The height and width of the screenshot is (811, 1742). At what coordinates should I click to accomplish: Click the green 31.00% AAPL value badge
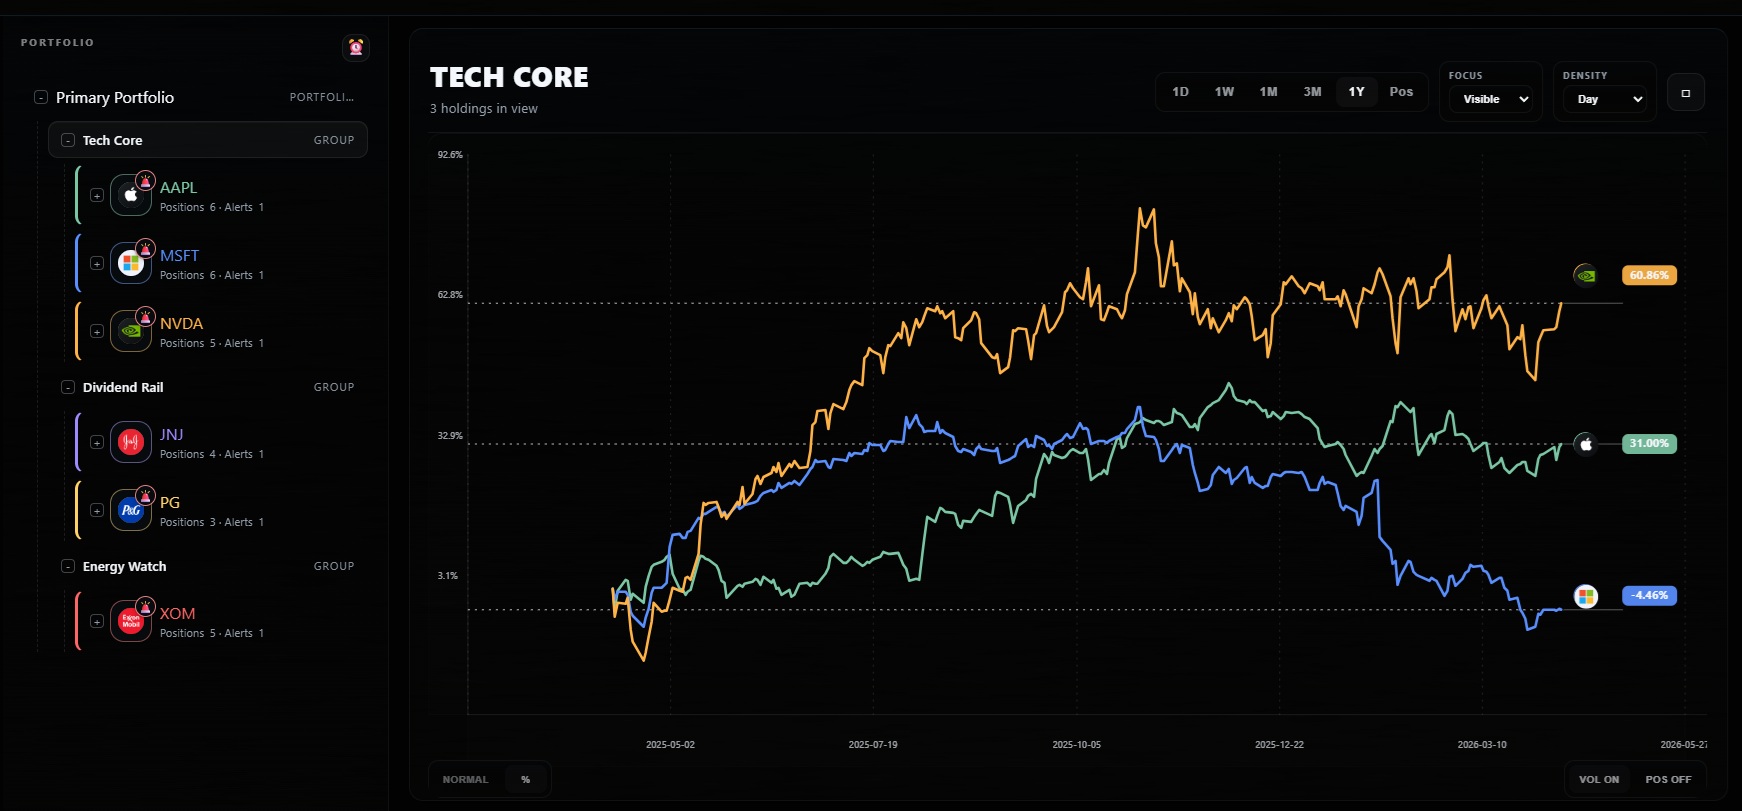coord(1649,443)
